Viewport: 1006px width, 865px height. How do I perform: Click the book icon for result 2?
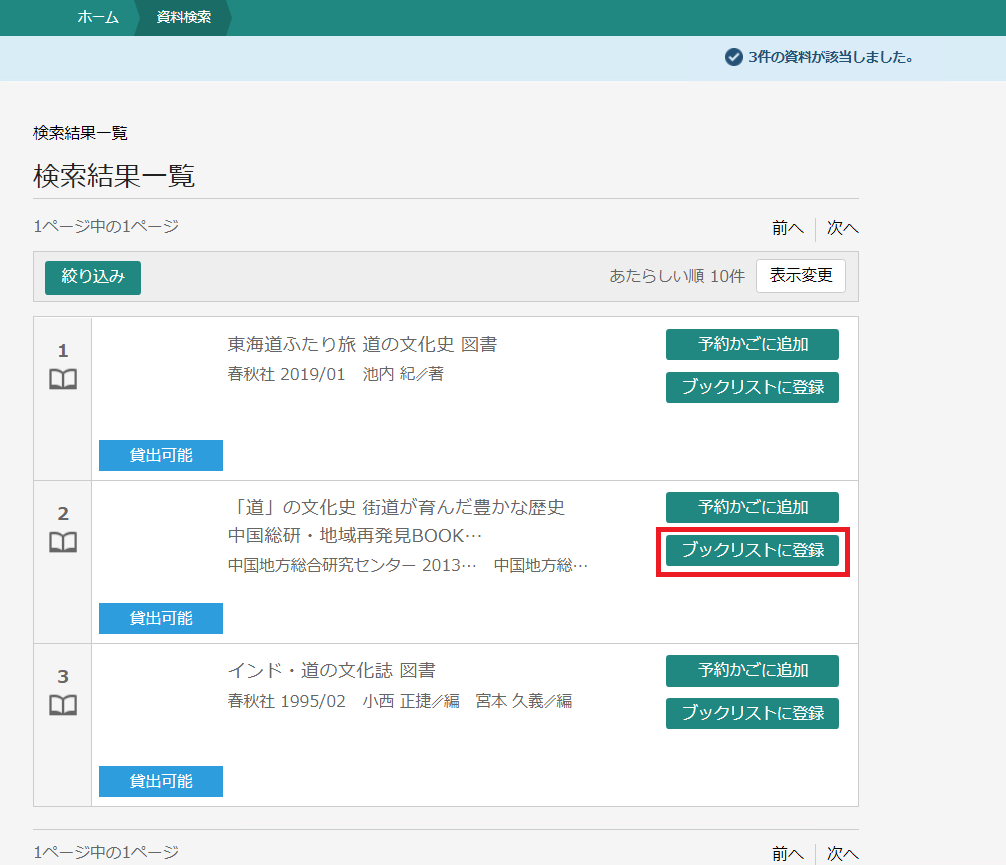click(x=63, y=543)
